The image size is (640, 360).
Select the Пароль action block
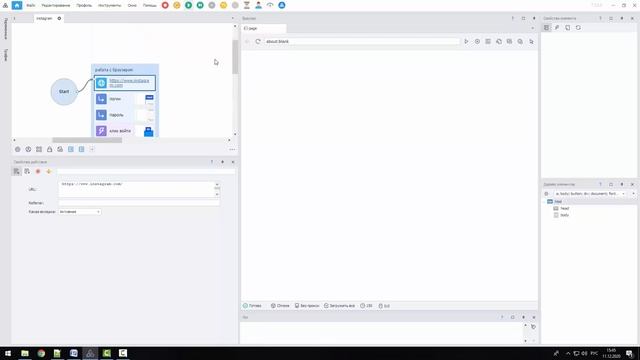point(124,115)
